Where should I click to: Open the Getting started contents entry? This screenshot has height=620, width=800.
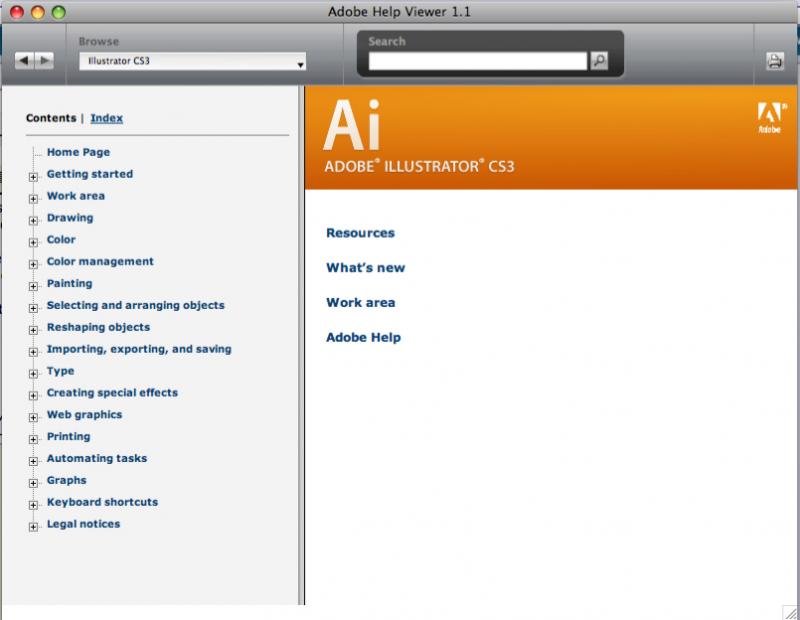90,174
